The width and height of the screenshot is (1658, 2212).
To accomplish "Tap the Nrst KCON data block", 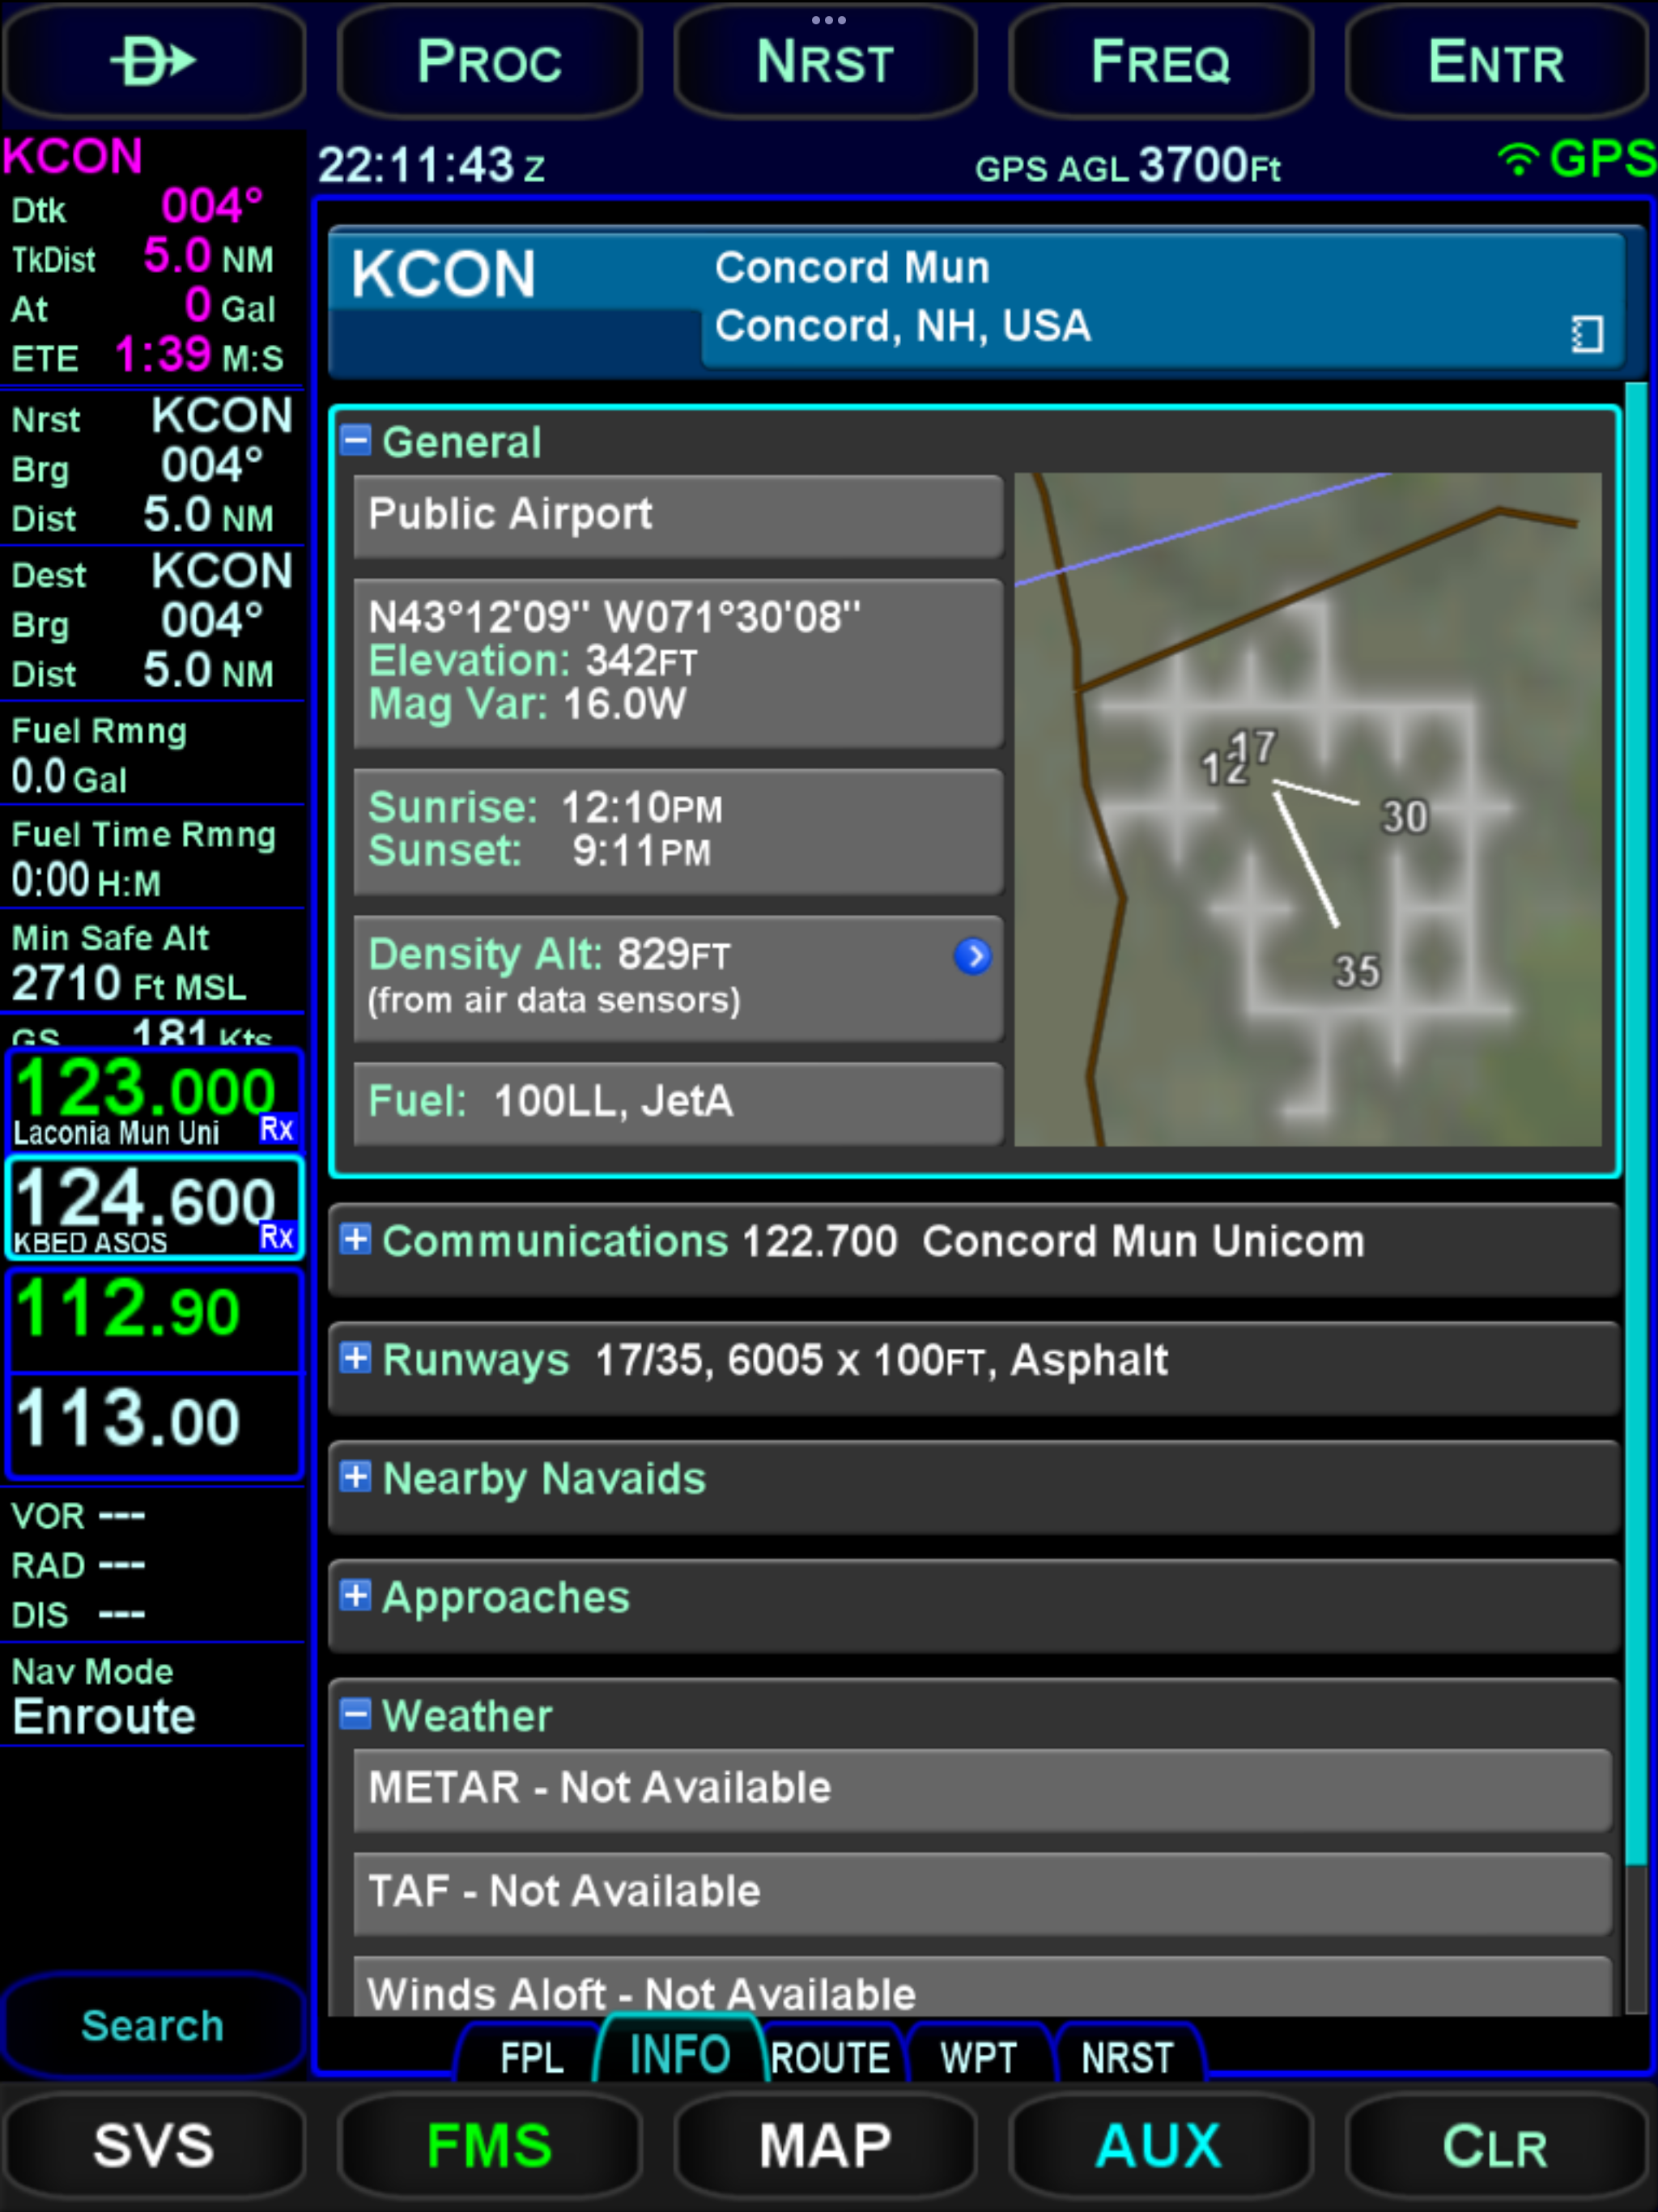I will (x=152, y=466).
